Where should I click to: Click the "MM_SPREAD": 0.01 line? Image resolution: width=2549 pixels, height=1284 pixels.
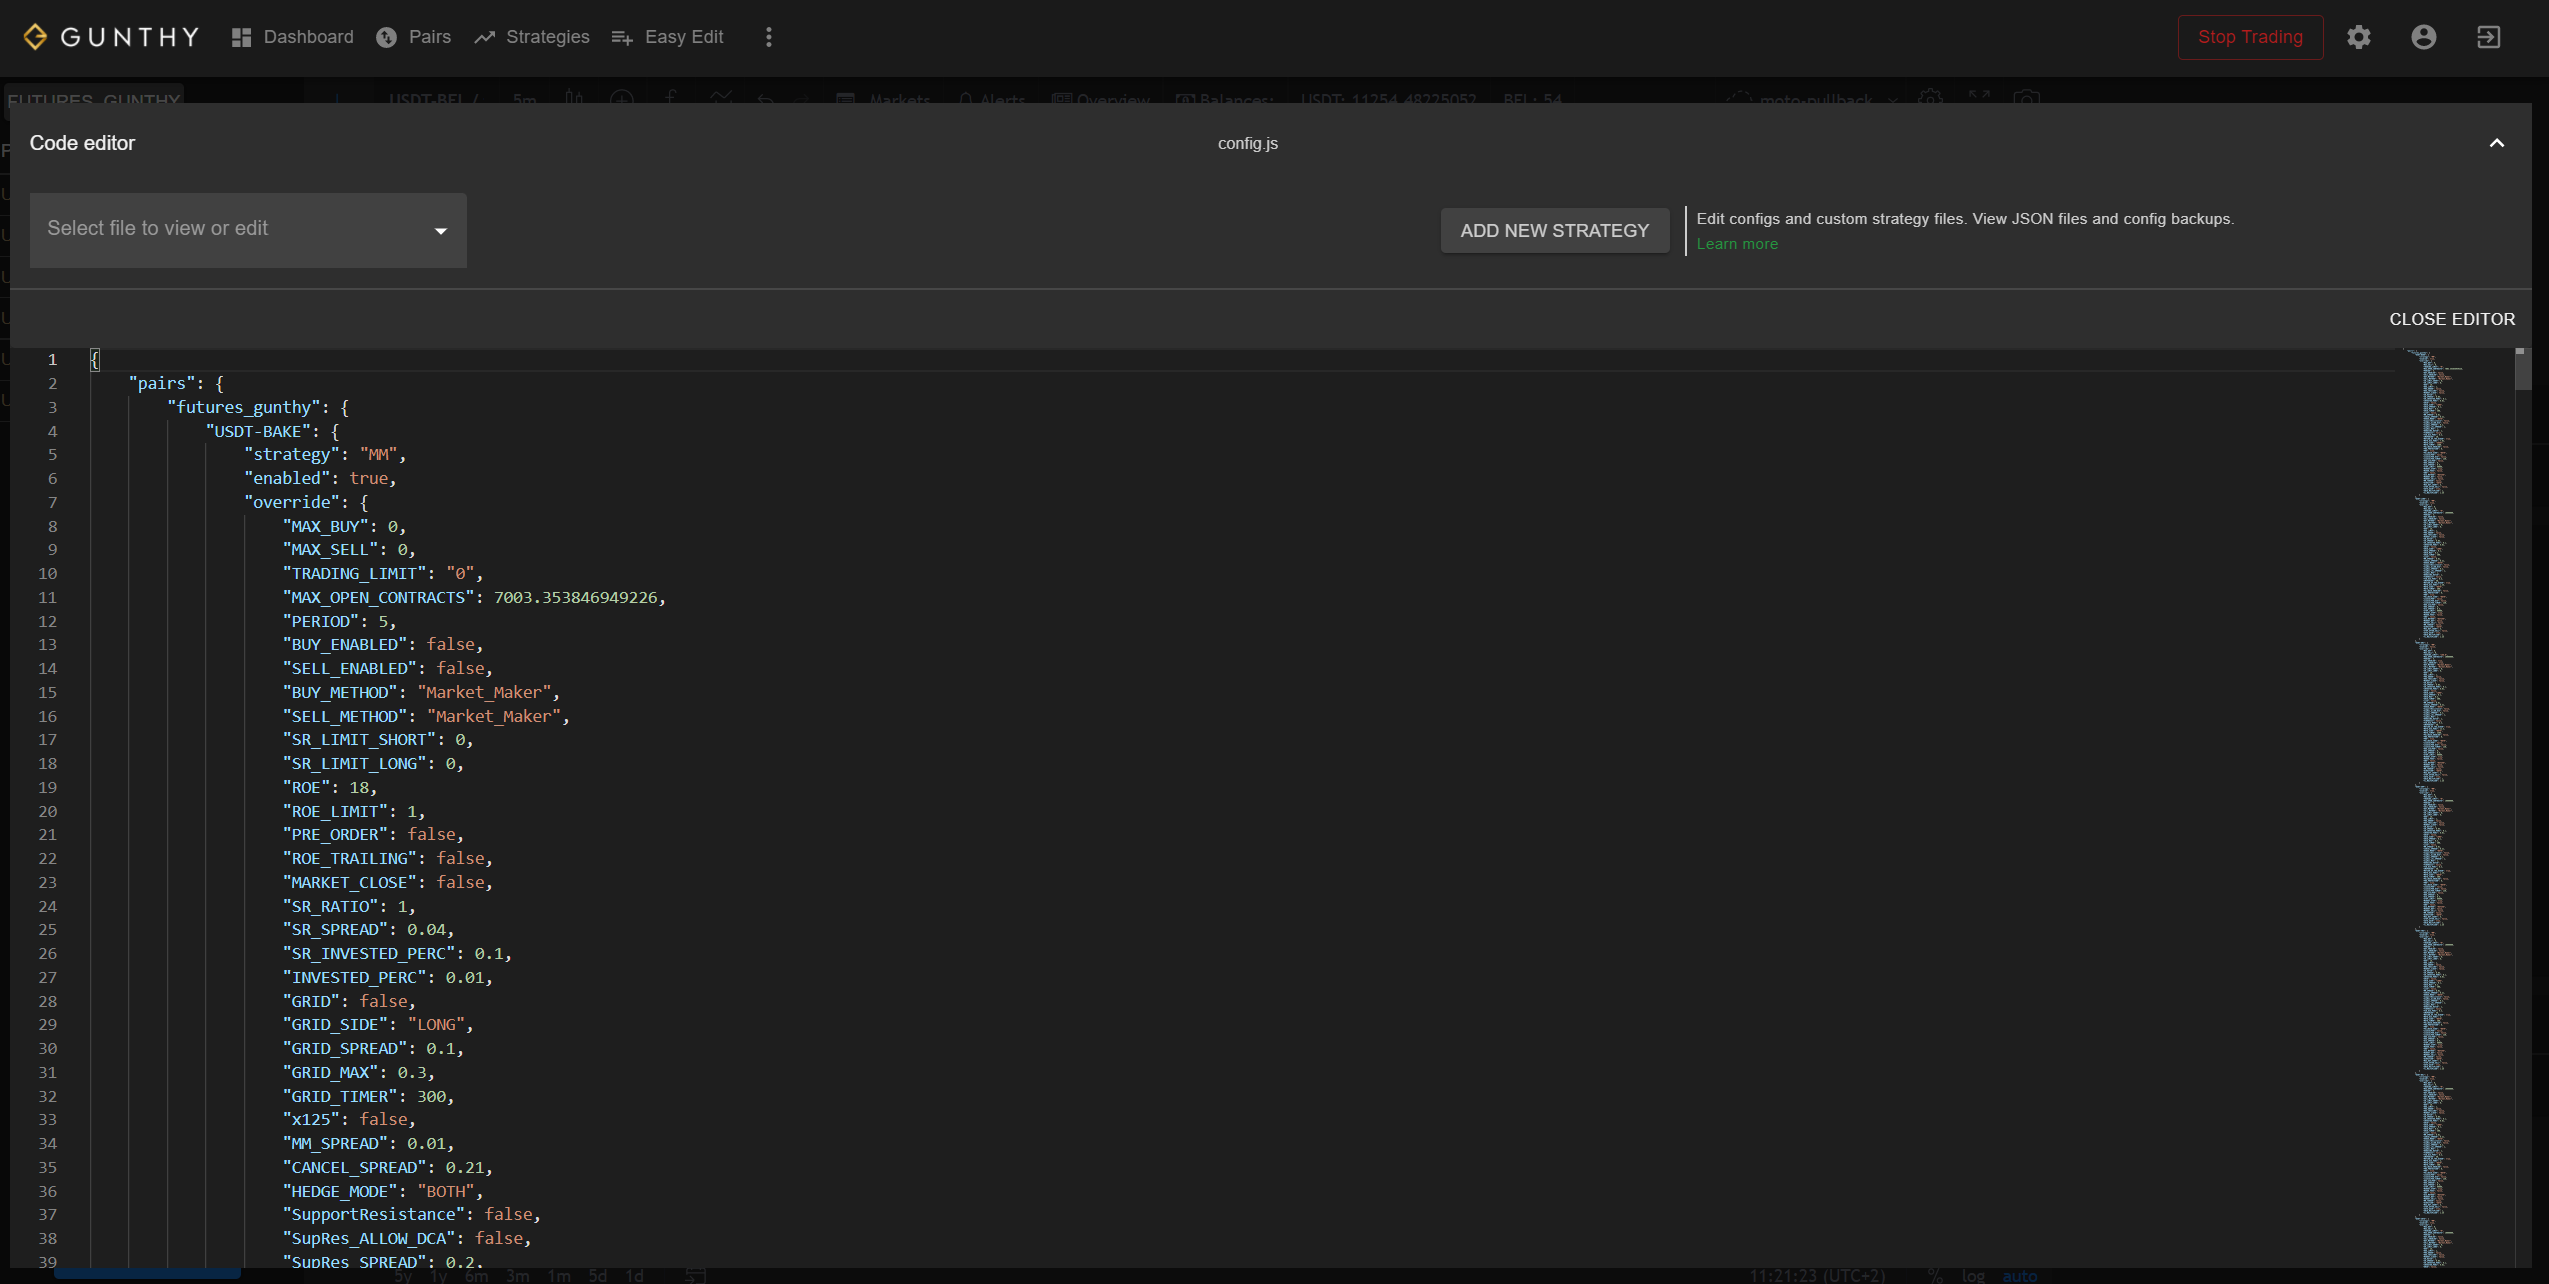368,1143
